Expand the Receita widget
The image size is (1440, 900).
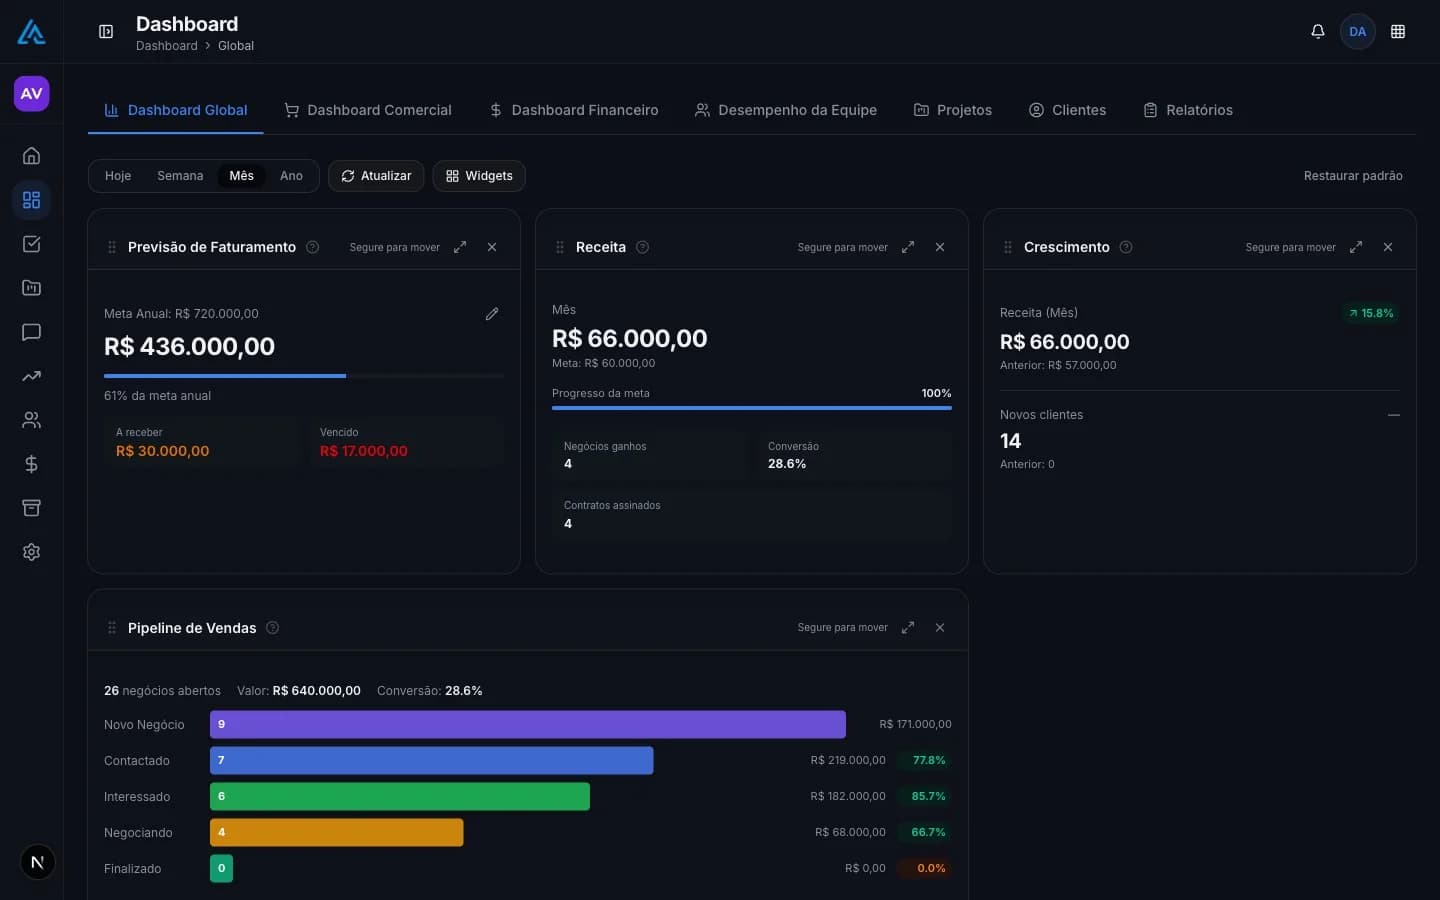908,247
